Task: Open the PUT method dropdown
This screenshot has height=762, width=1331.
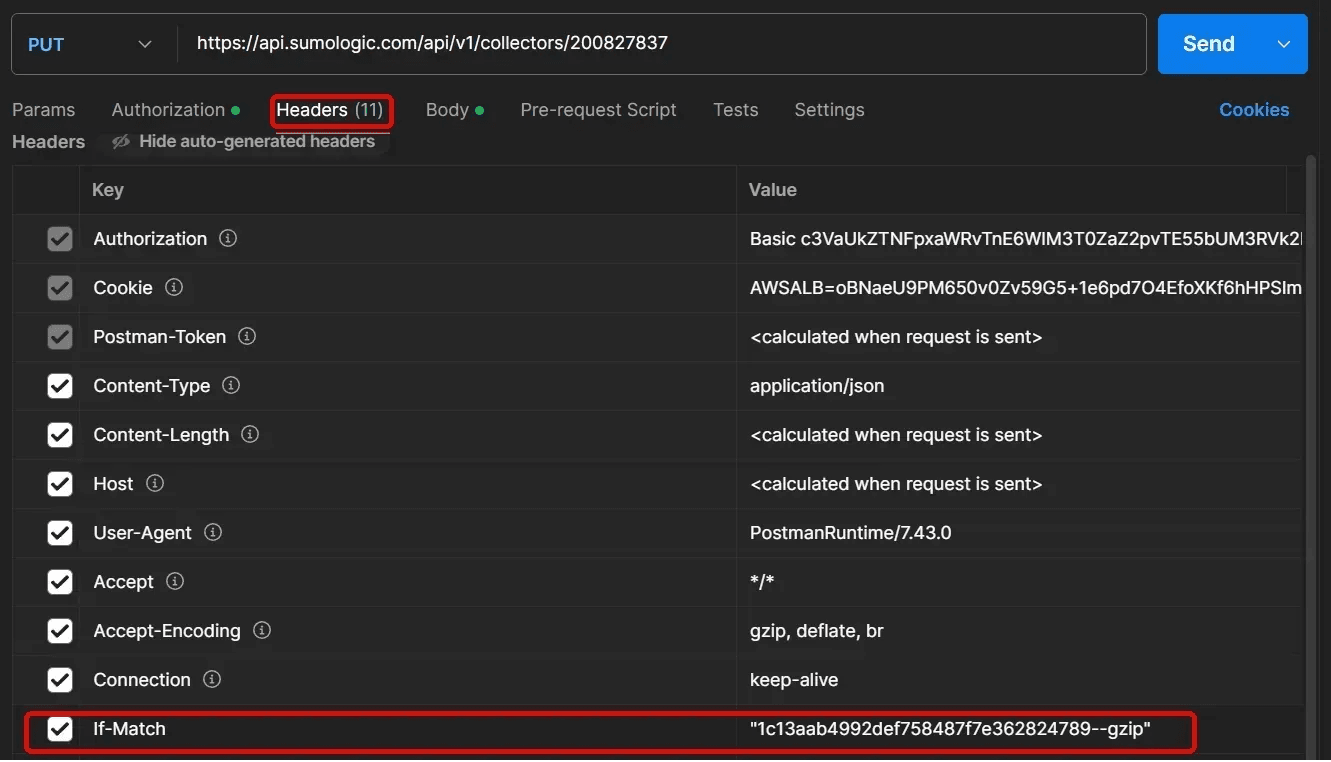Action: pyautogui.click(x=90, y=44)
